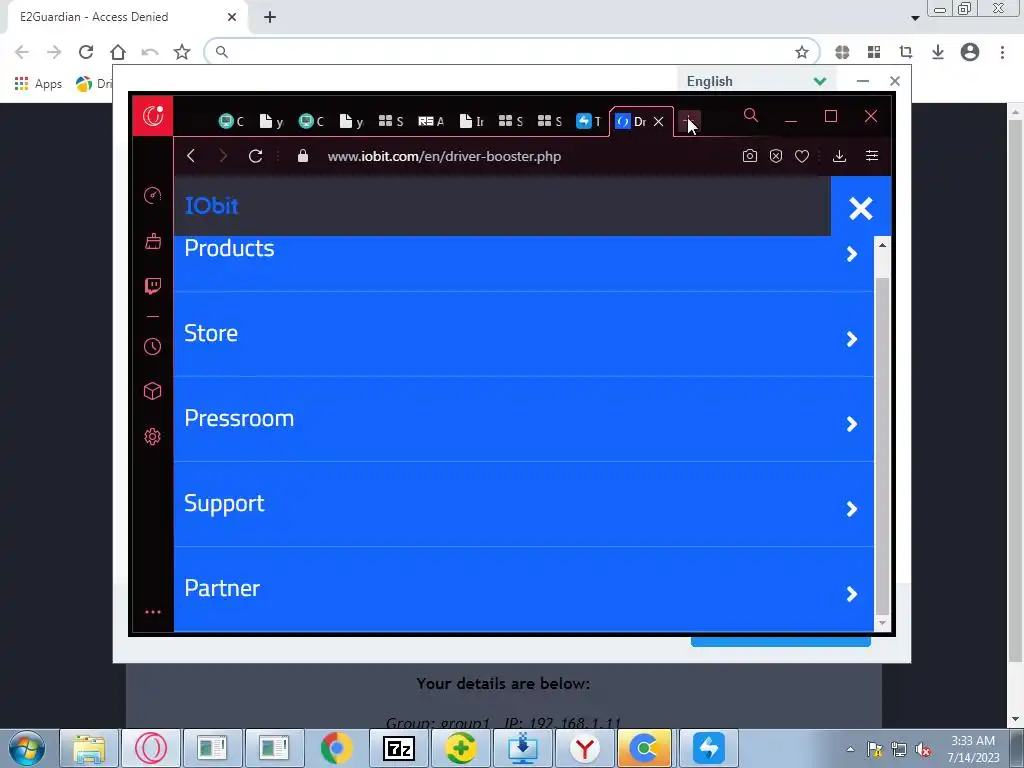Go back in the Opera GX window
The image size is (1024, 768).
(191, 156)
